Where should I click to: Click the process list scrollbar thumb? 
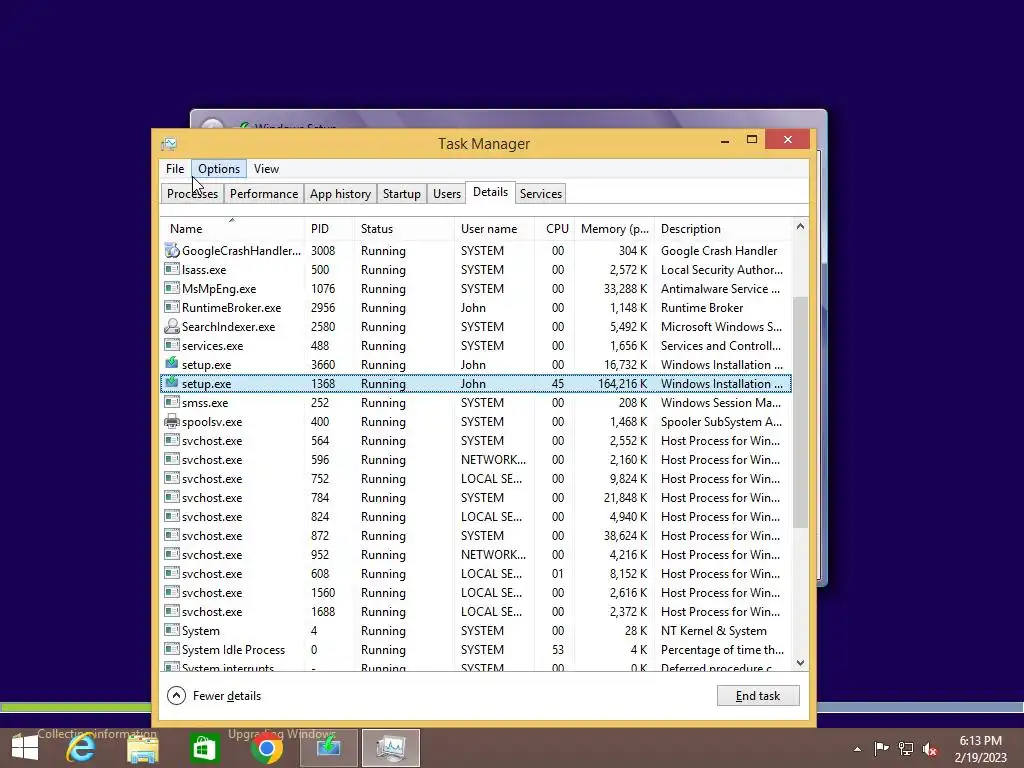[800, 413]
